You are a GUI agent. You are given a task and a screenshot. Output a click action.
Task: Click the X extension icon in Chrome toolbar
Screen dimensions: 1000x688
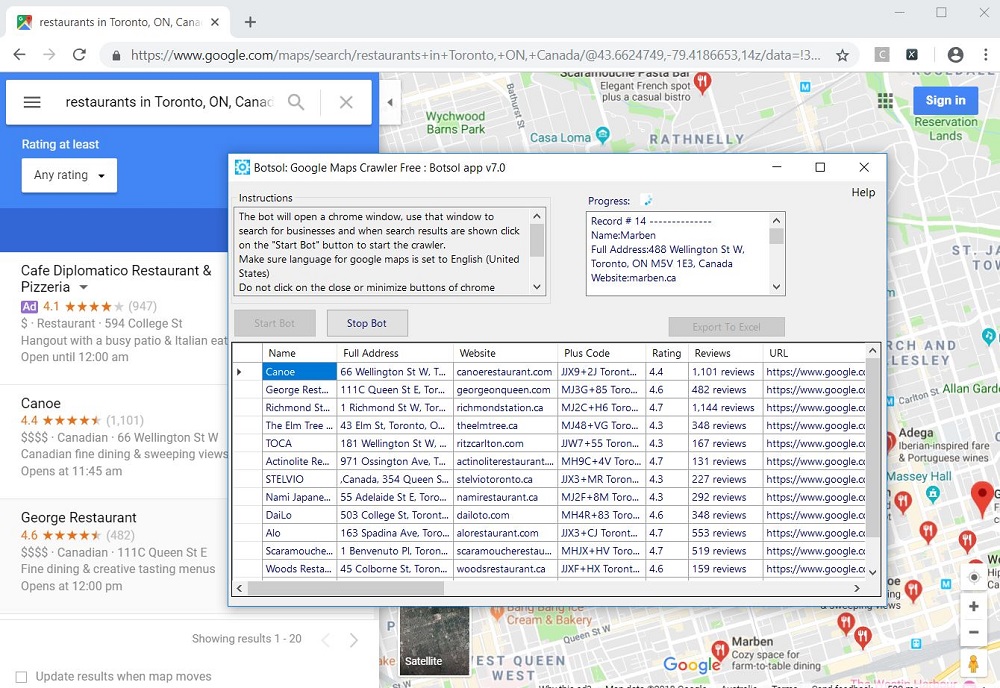[912, 55]
